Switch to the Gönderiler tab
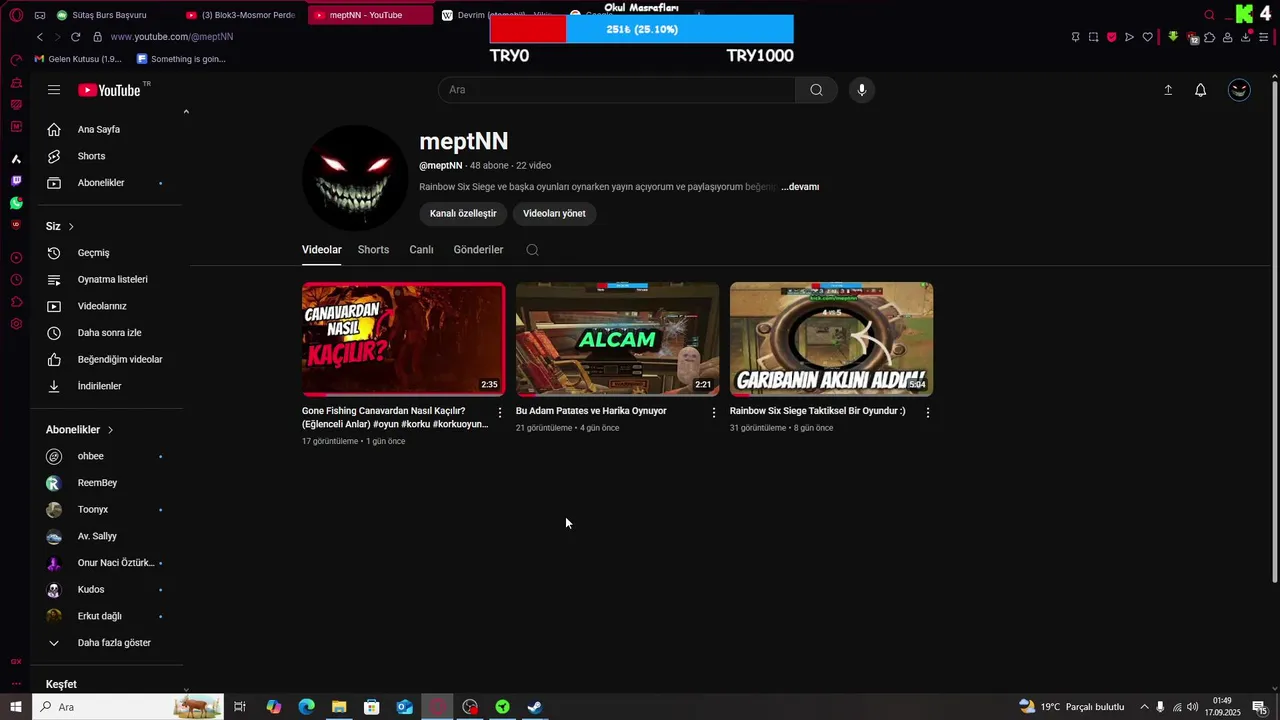This screenshot has width=1280, height=720. [x=478, y=250]
